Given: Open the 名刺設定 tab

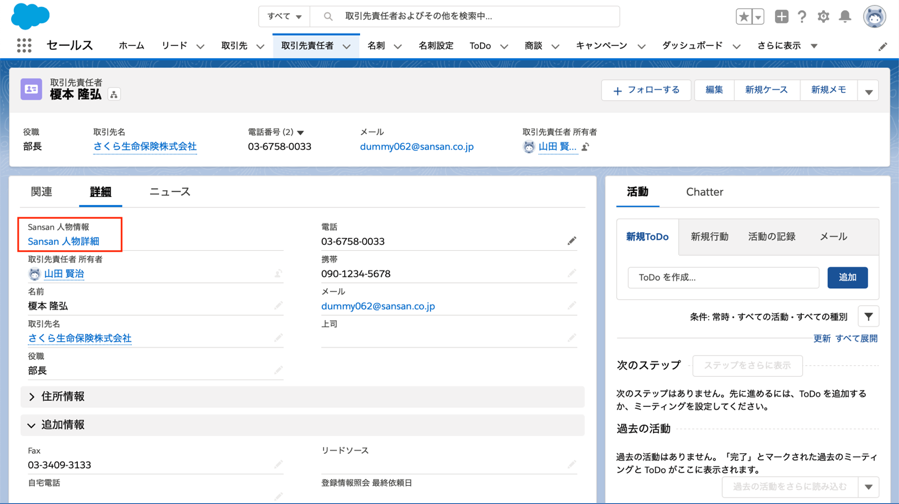Looking at the screenshot, I should [436, 46].
